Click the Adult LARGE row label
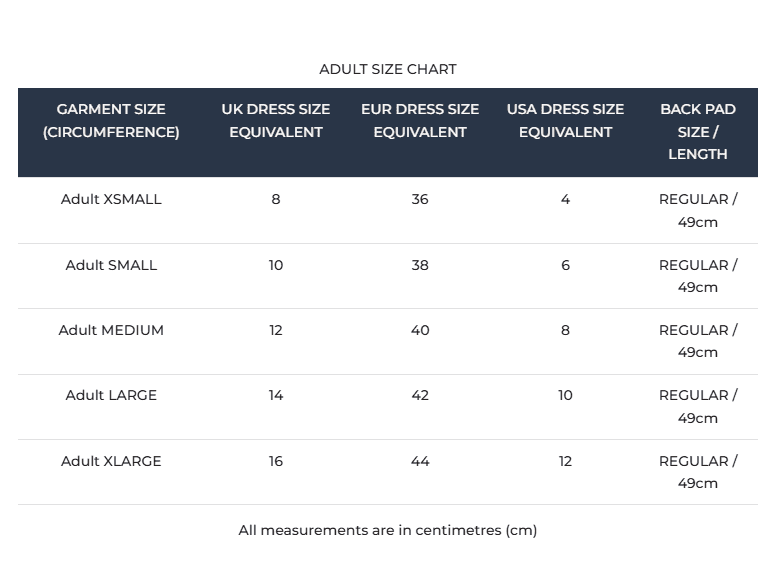This screenshot has width=783, height=587. (x=111, y=395)
